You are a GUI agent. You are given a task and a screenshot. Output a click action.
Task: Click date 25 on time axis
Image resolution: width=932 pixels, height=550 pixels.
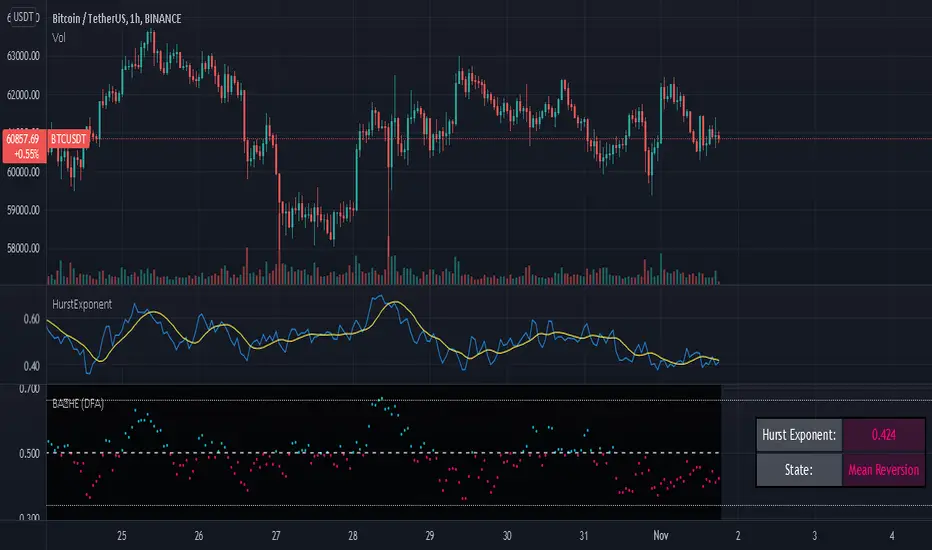122,536
